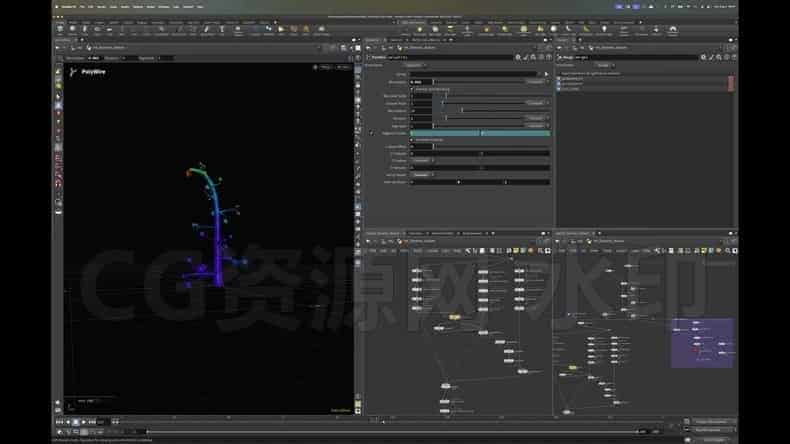
Task: Jump to first frame in playbar
Action: pyautogui.click(x=59, y=422)
